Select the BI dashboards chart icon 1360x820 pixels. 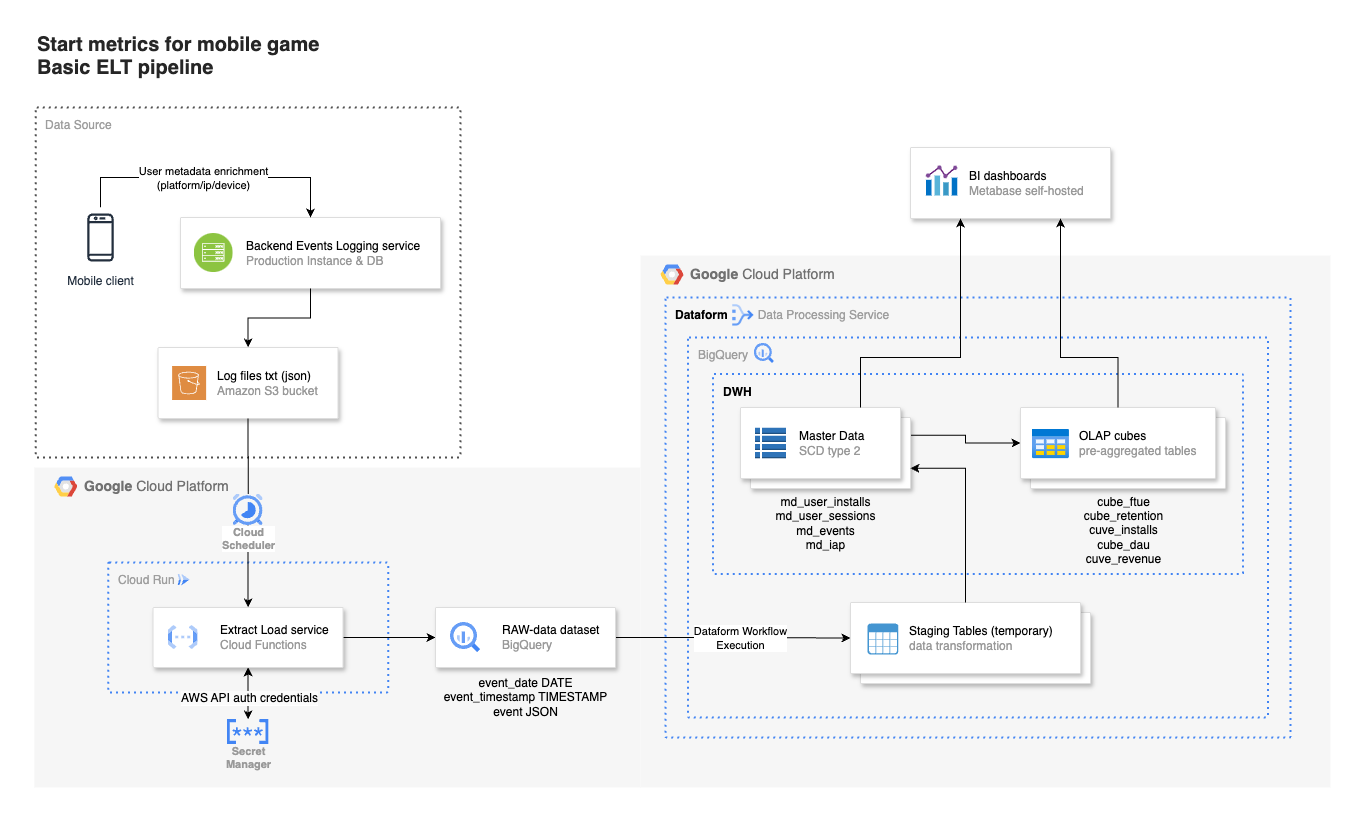(x=942, y=182)
